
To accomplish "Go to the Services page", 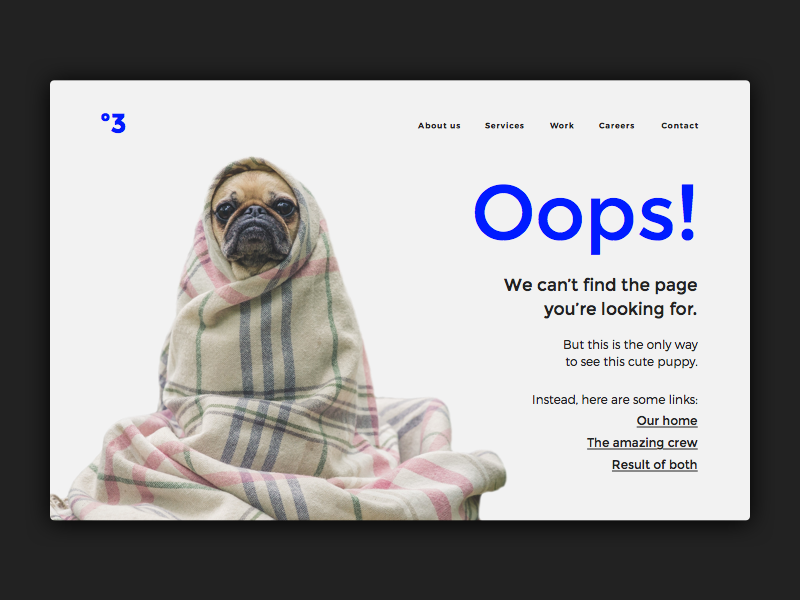I will point(504,126).
